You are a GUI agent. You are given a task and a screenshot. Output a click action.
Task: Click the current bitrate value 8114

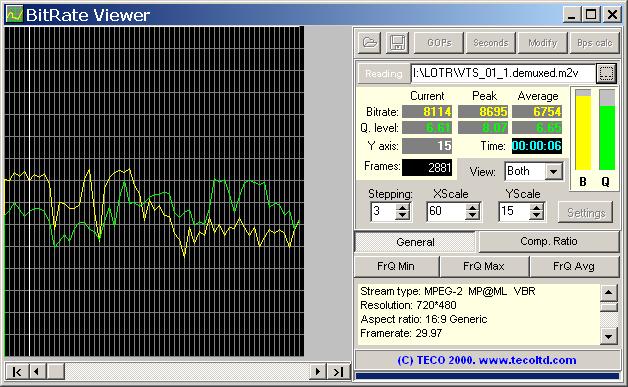tap(427, 112)
